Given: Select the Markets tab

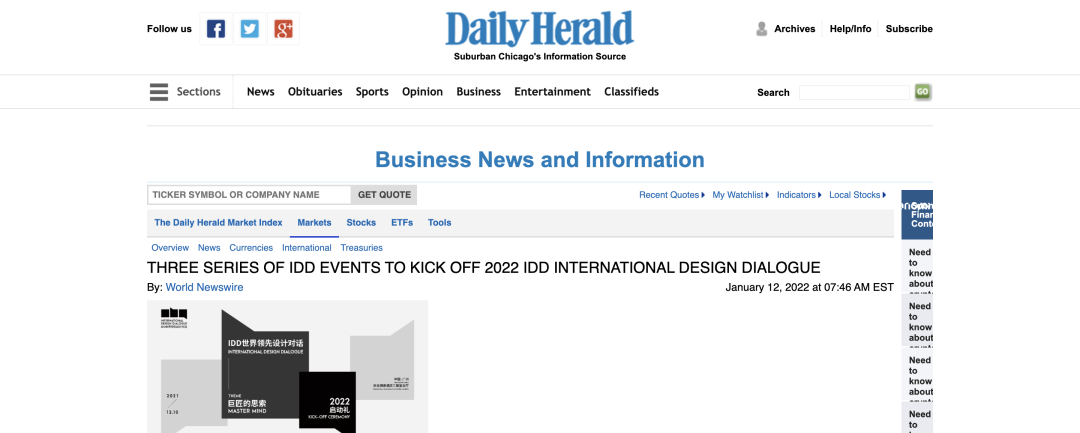Looking at the screenshot, I should pyautogui.click(x=314, y=222).
